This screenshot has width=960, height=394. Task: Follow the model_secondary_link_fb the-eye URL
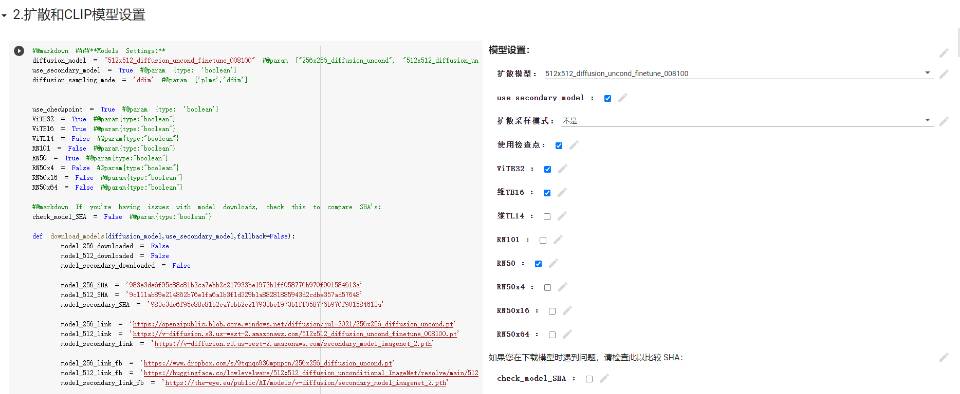306,382
